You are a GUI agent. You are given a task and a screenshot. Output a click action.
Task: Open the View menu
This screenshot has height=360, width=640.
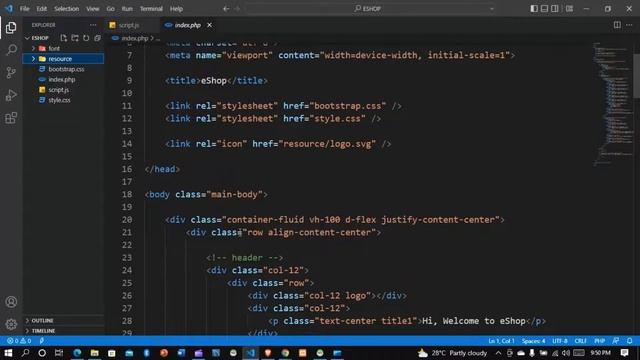(x=93, y=9)
